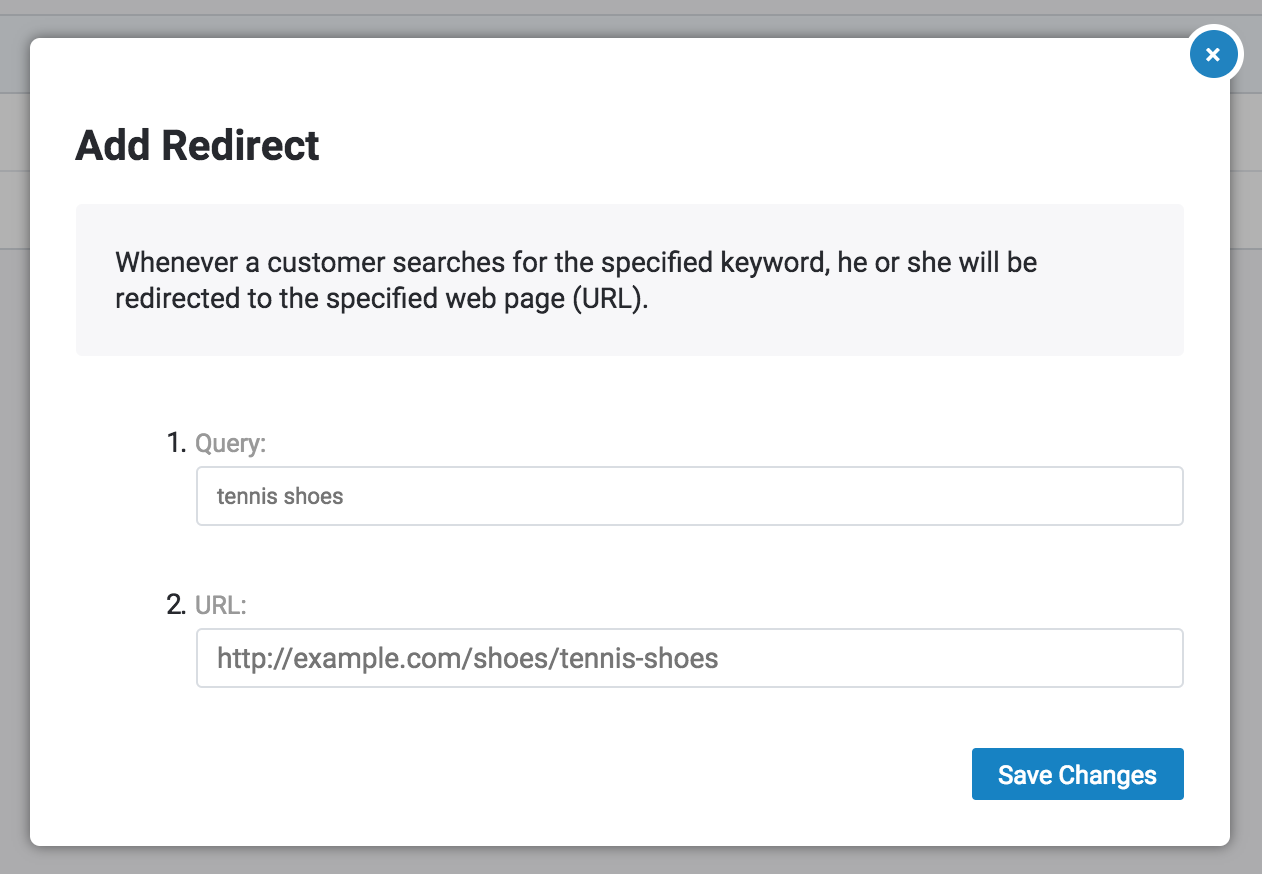The width and height of the screenshot is (1262, 874).
Task: Click the "Query:" field label
Action: 231,443
